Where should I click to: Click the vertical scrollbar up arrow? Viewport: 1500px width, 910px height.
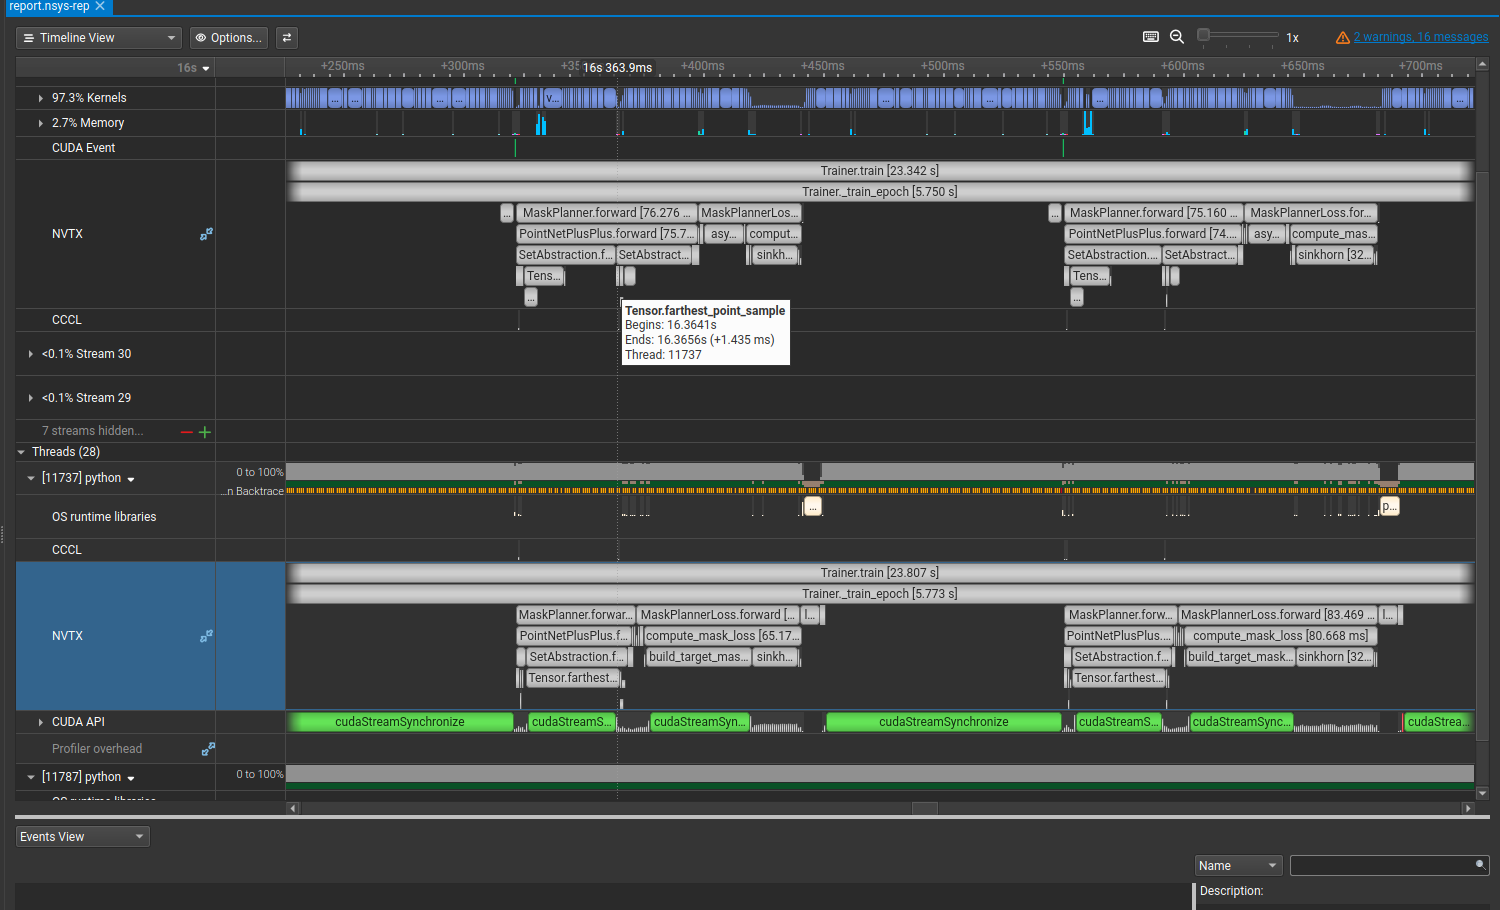click(1482, 66)
